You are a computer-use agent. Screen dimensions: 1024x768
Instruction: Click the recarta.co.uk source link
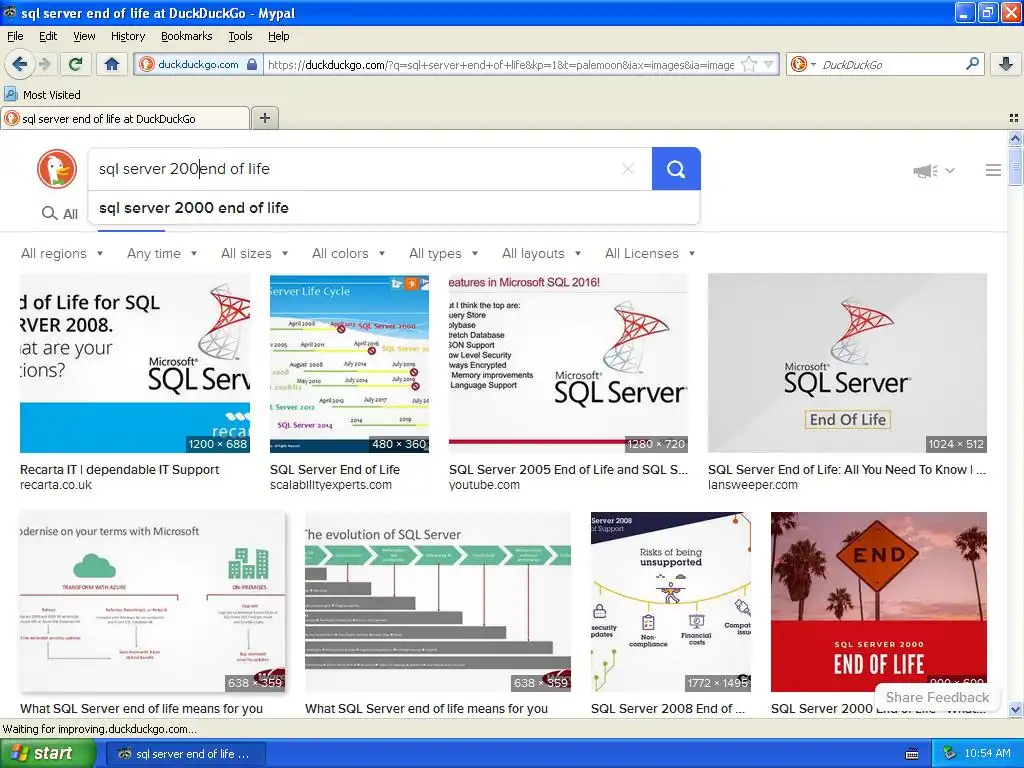coord(56,485)
